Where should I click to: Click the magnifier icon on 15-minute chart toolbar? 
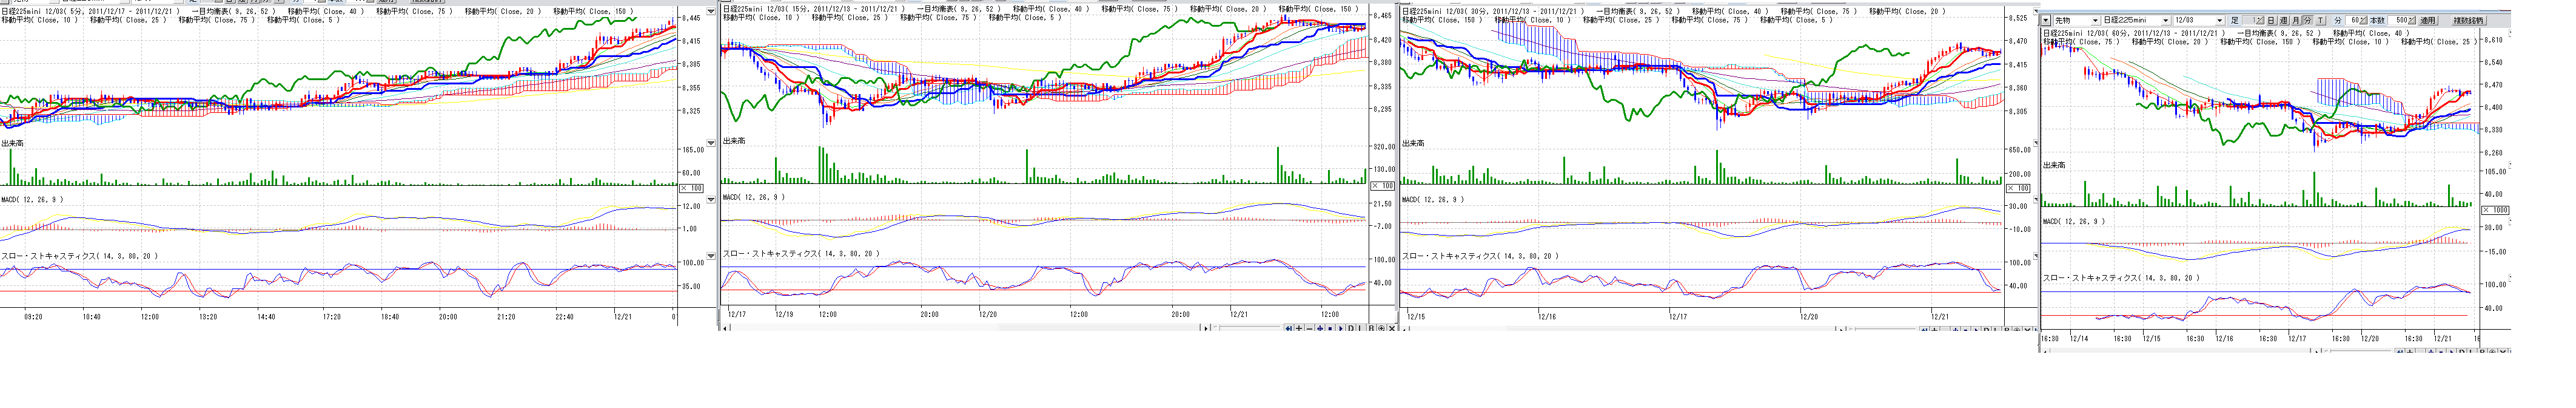1382,329
